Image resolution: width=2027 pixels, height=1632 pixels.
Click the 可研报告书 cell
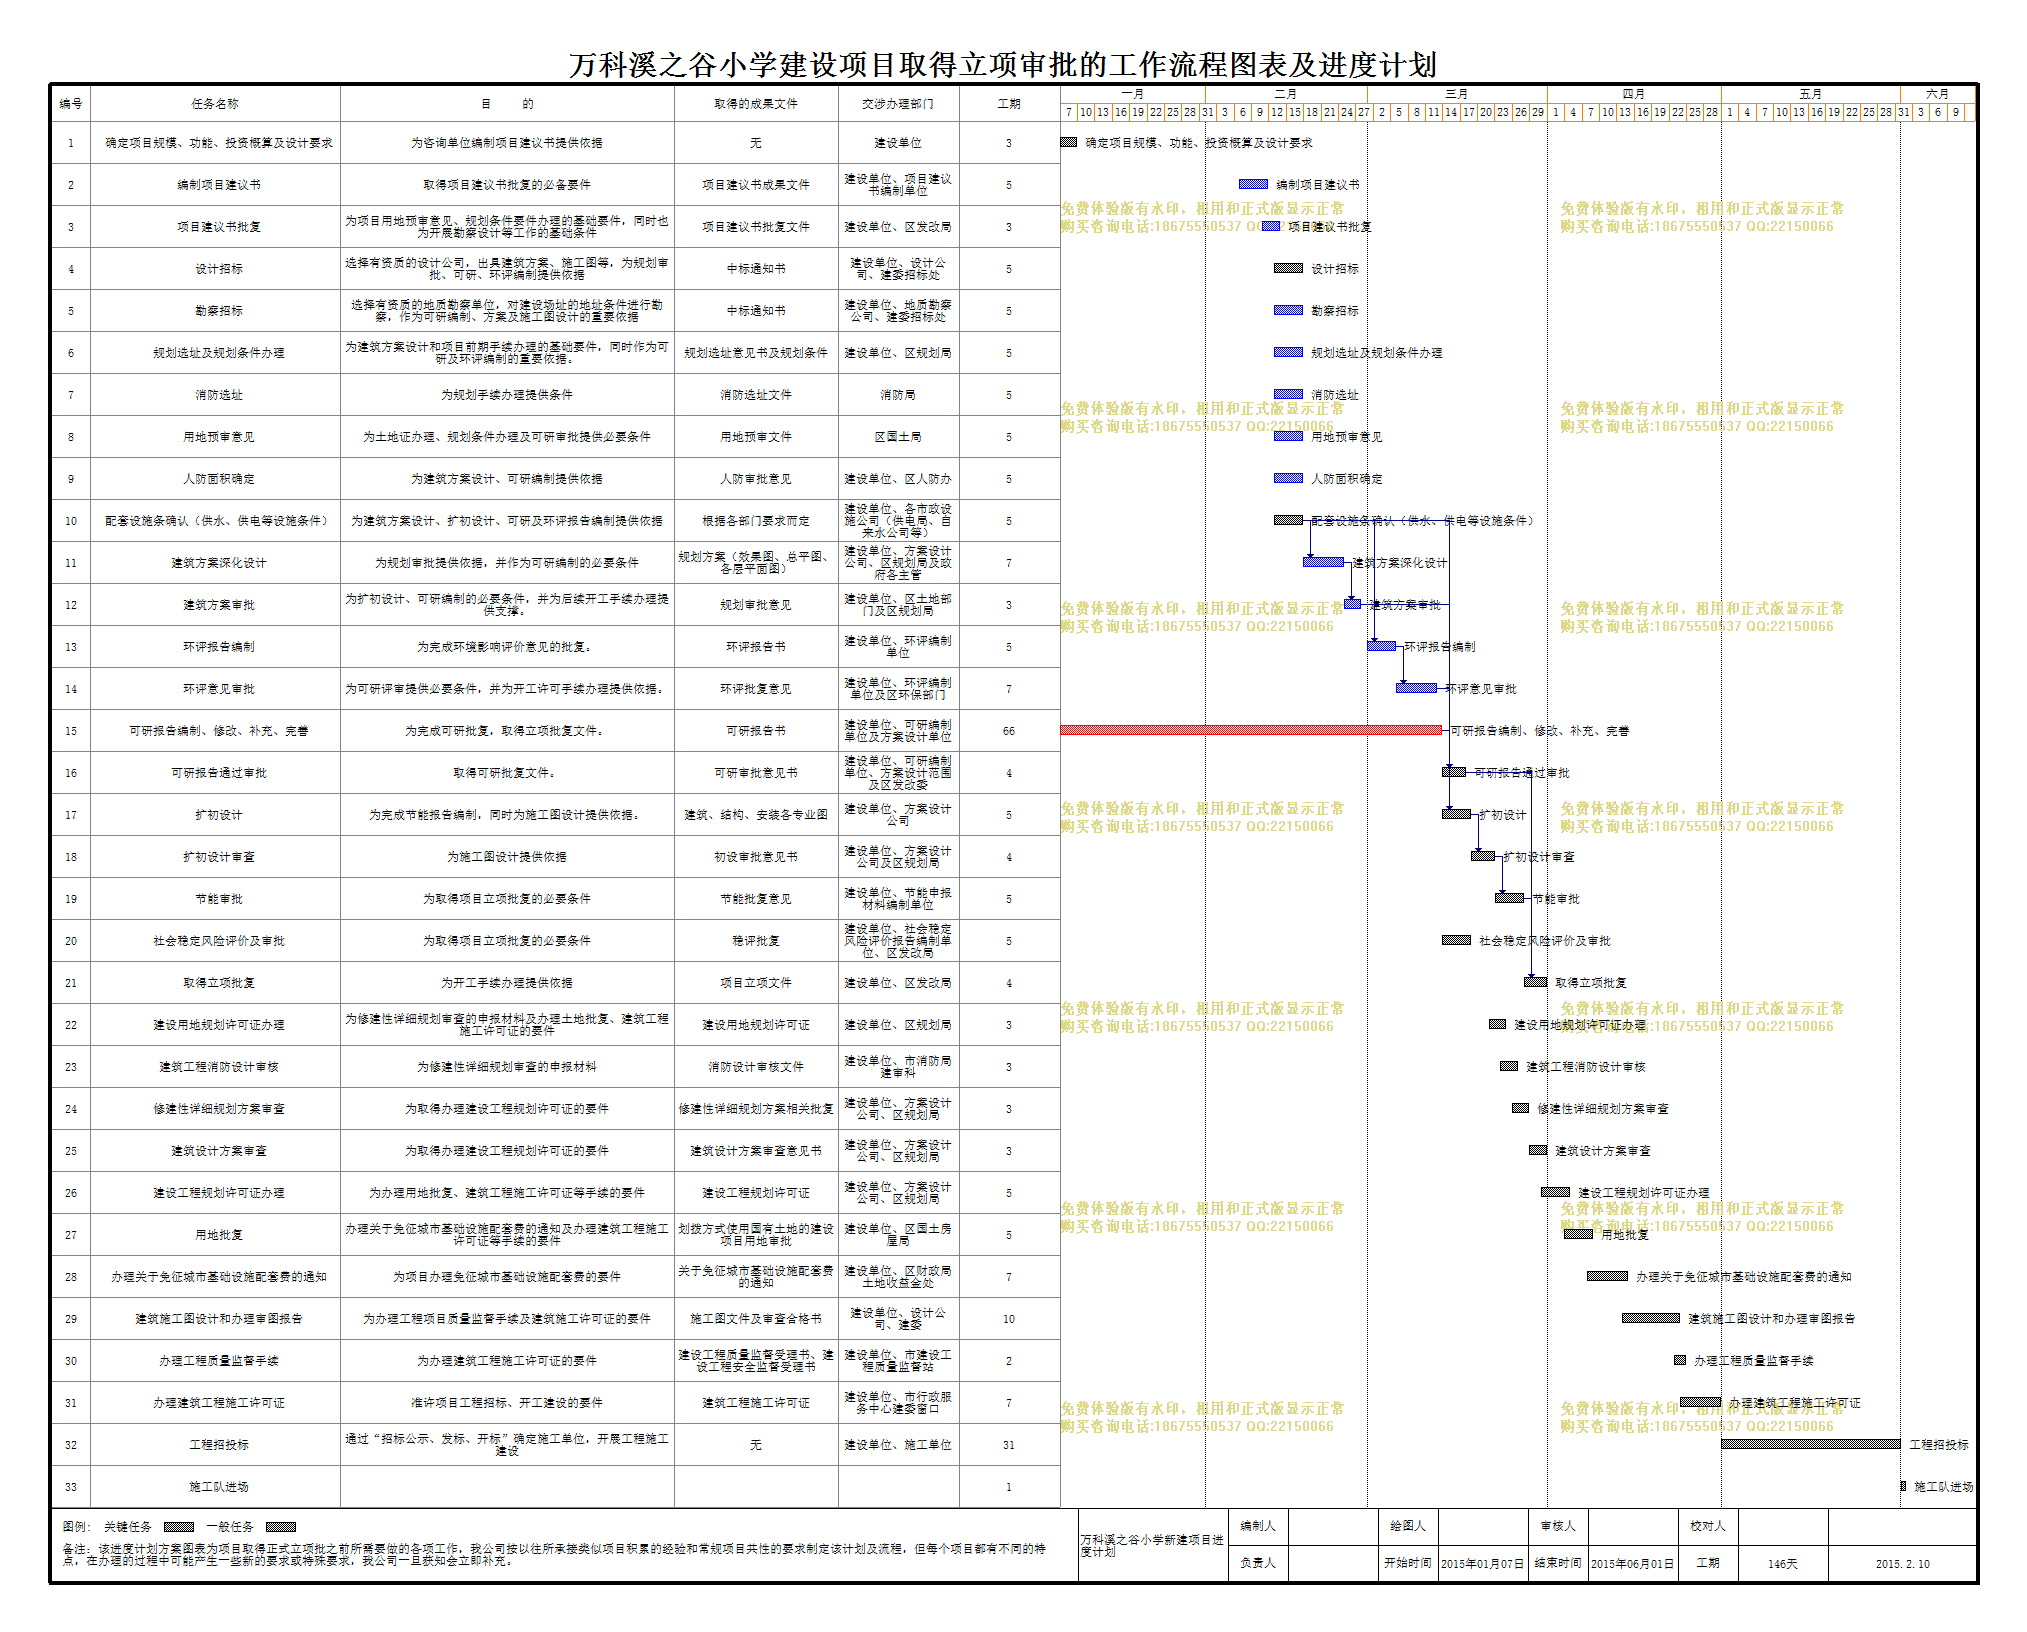point(756,731)
